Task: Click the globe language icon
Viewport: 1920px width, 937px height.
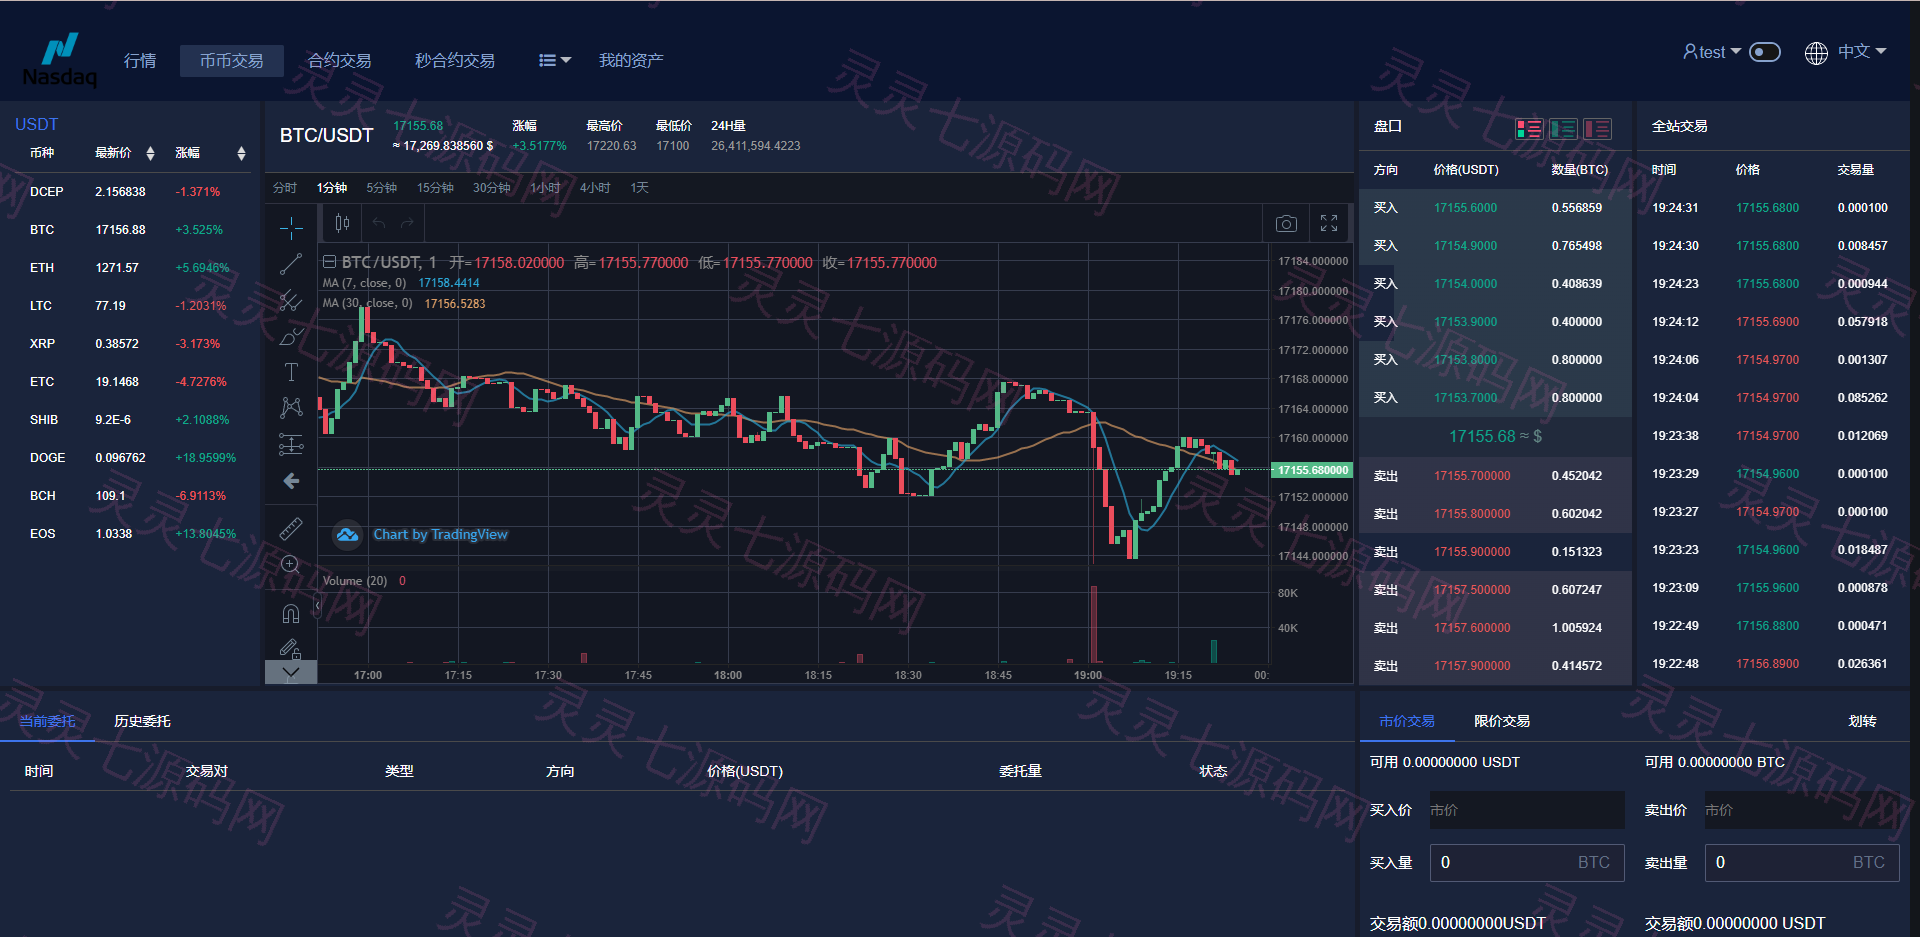Action: pyautogui.click(x=1816, y=53)
